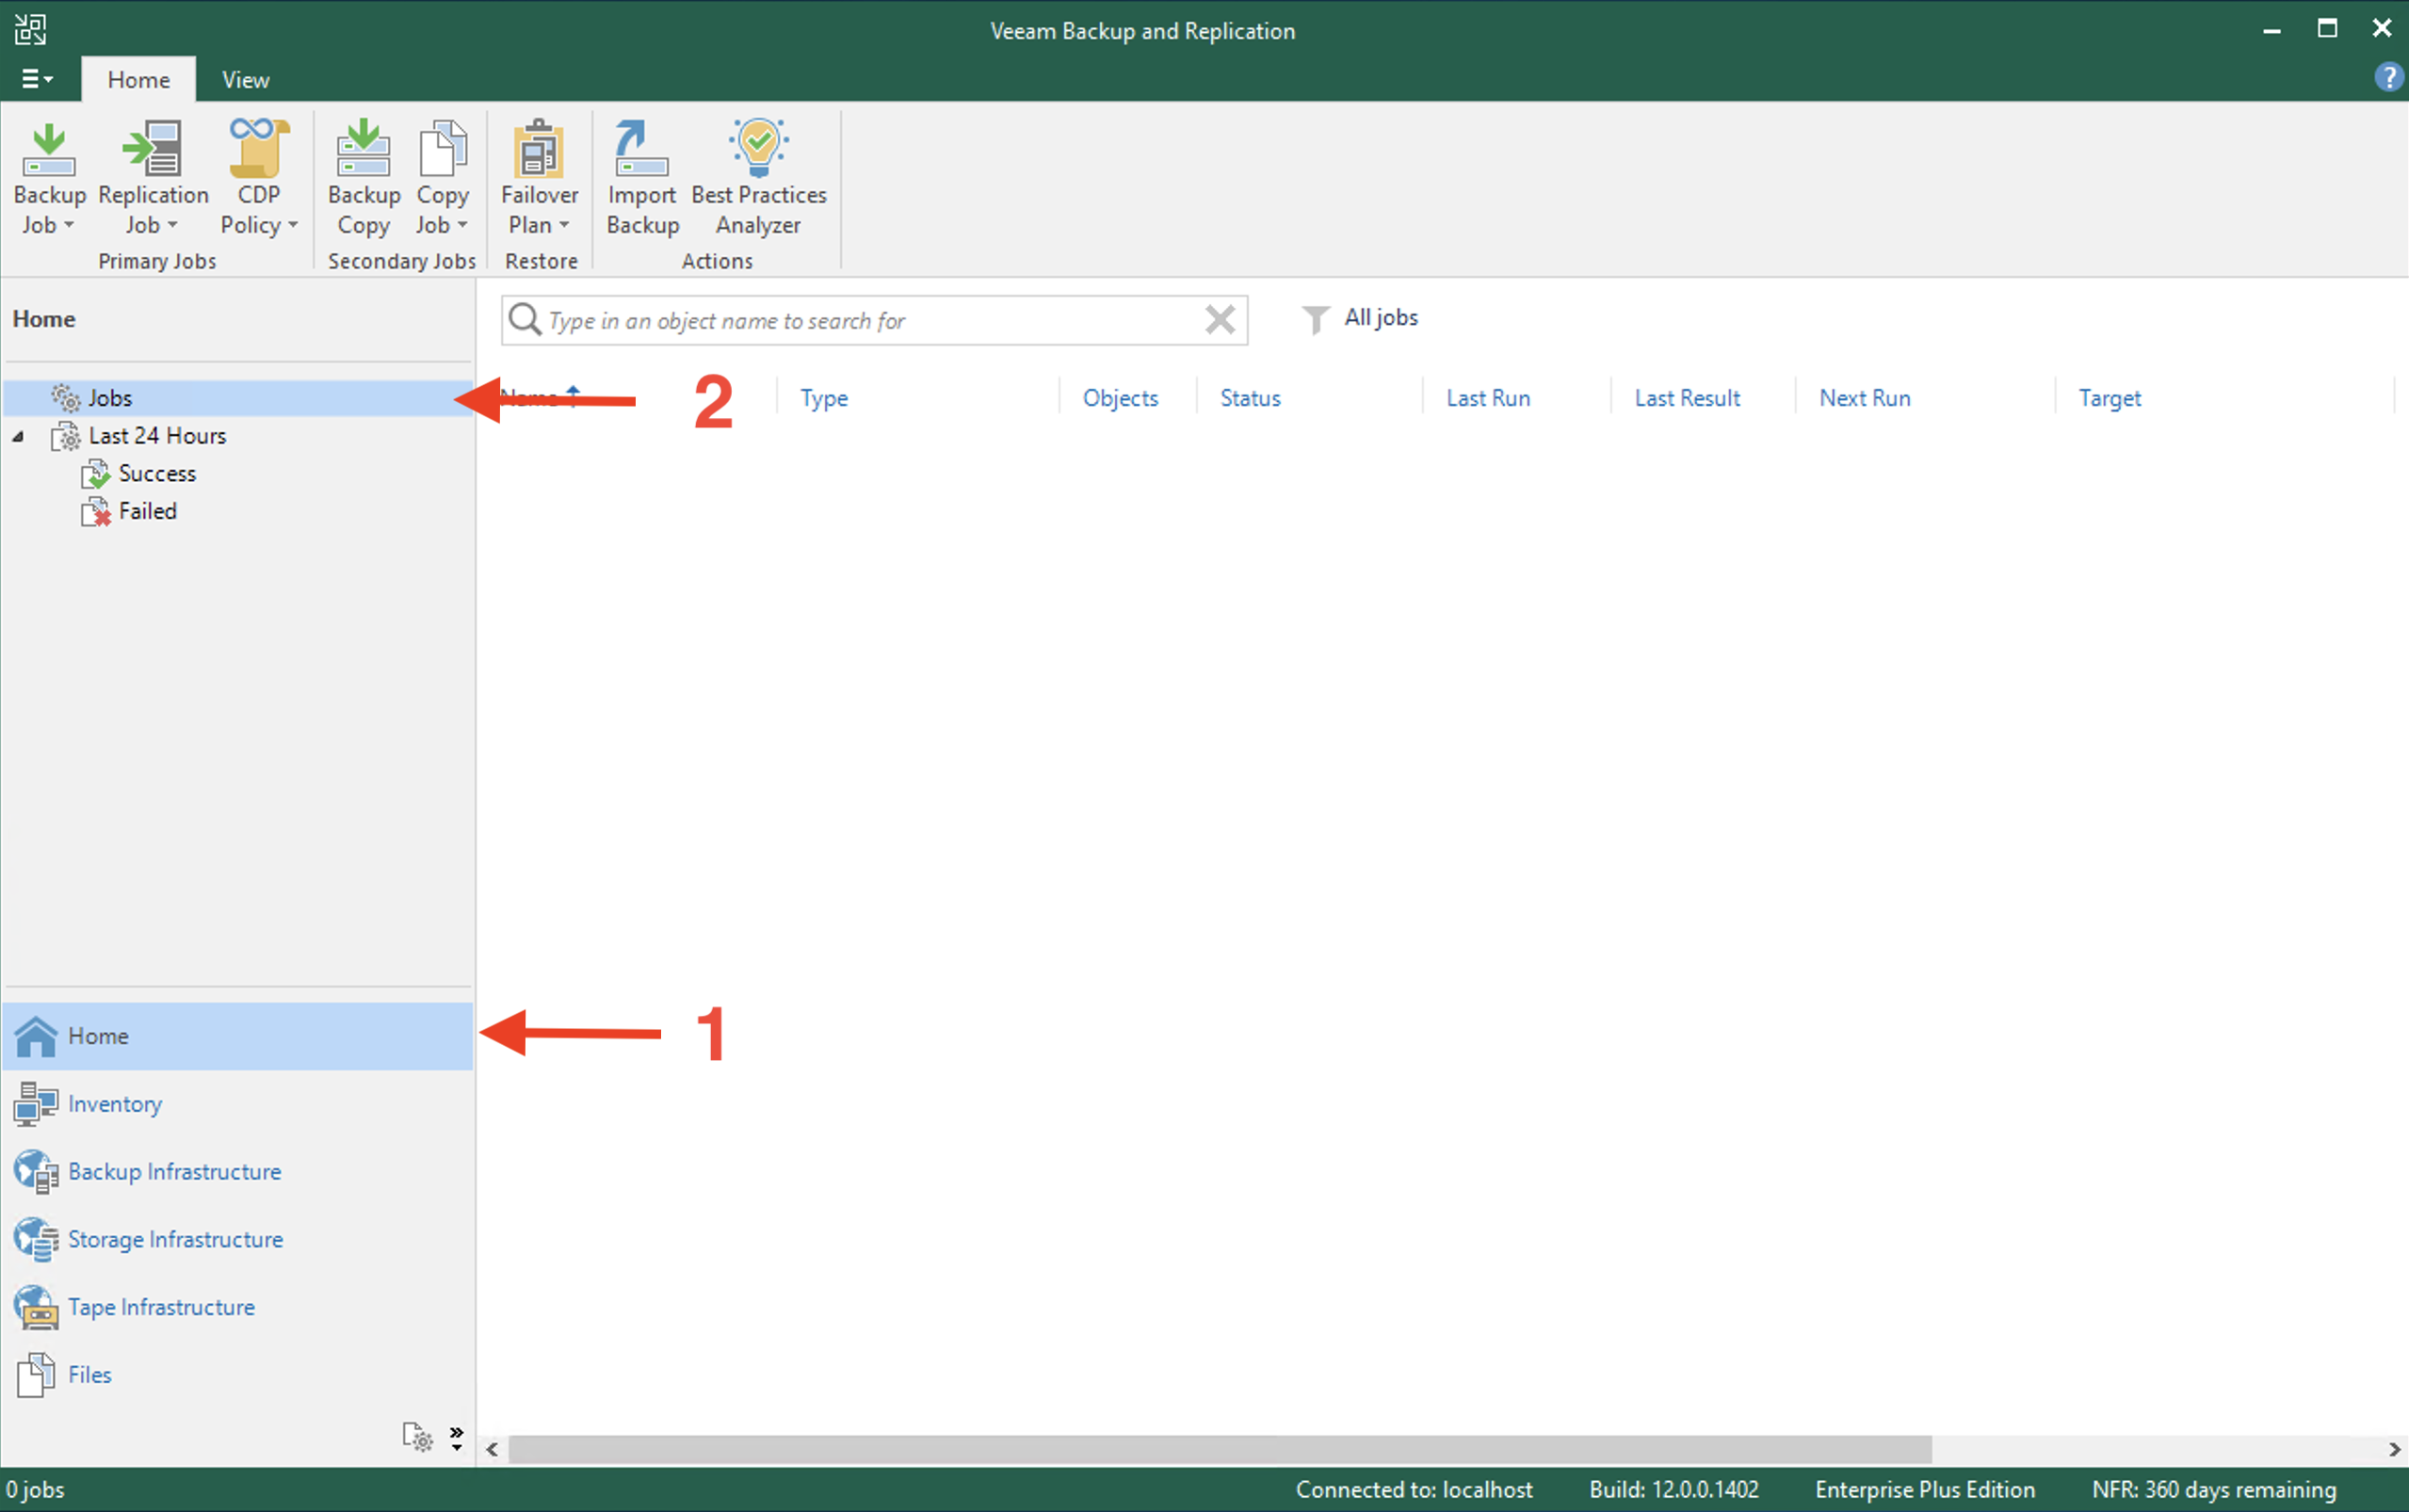The image size is (2409, 1512).
Task: Open the Tape Infrastructure view icon
Action: (36, 1308)
